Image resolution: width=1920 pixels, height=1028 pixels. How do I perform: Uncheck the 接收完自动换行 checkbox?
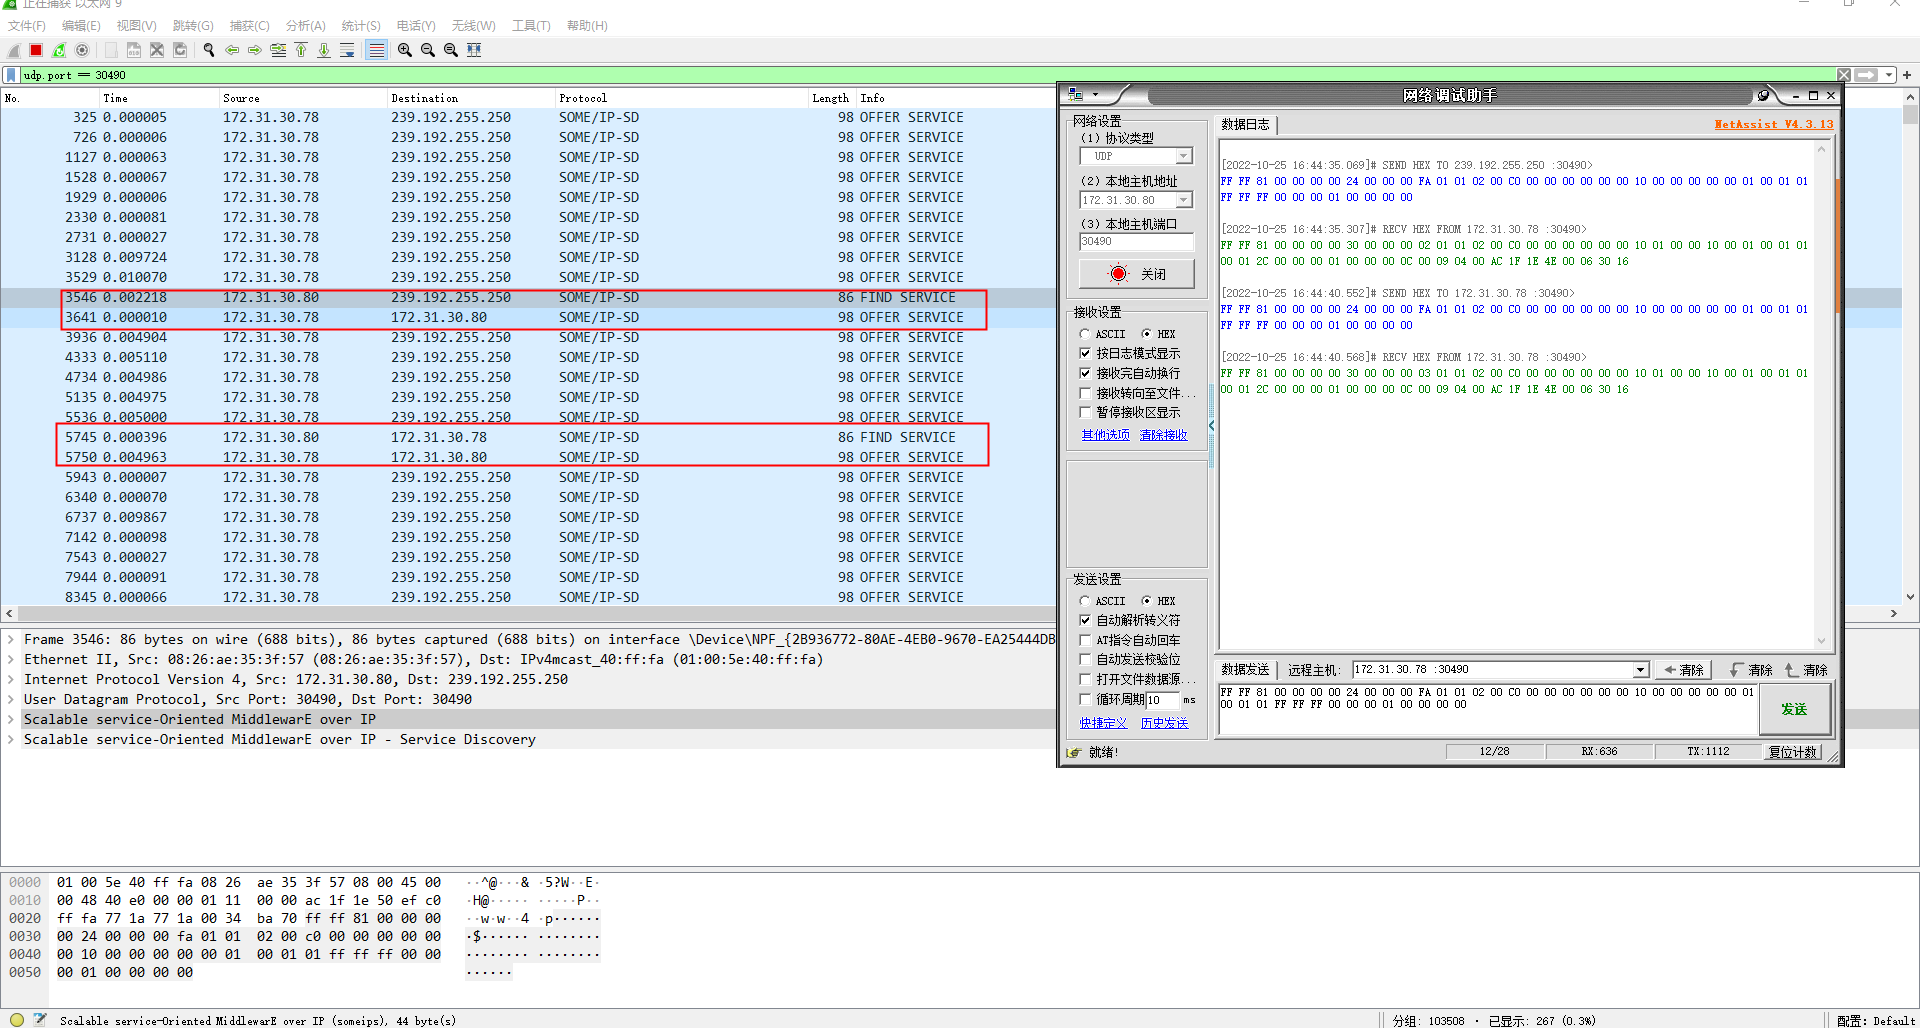tap(1085, 373)
